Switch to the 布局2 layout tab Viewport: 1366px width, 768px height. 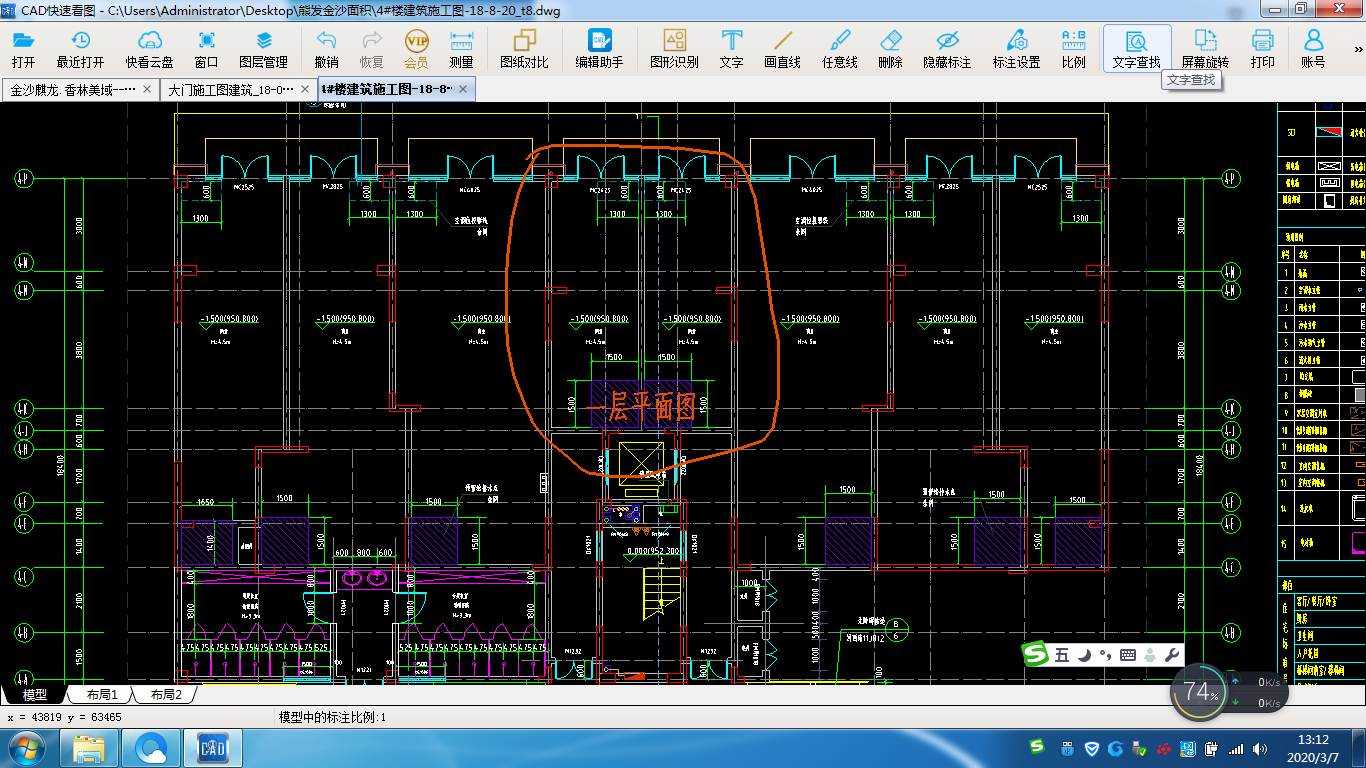tap(166, 694)
